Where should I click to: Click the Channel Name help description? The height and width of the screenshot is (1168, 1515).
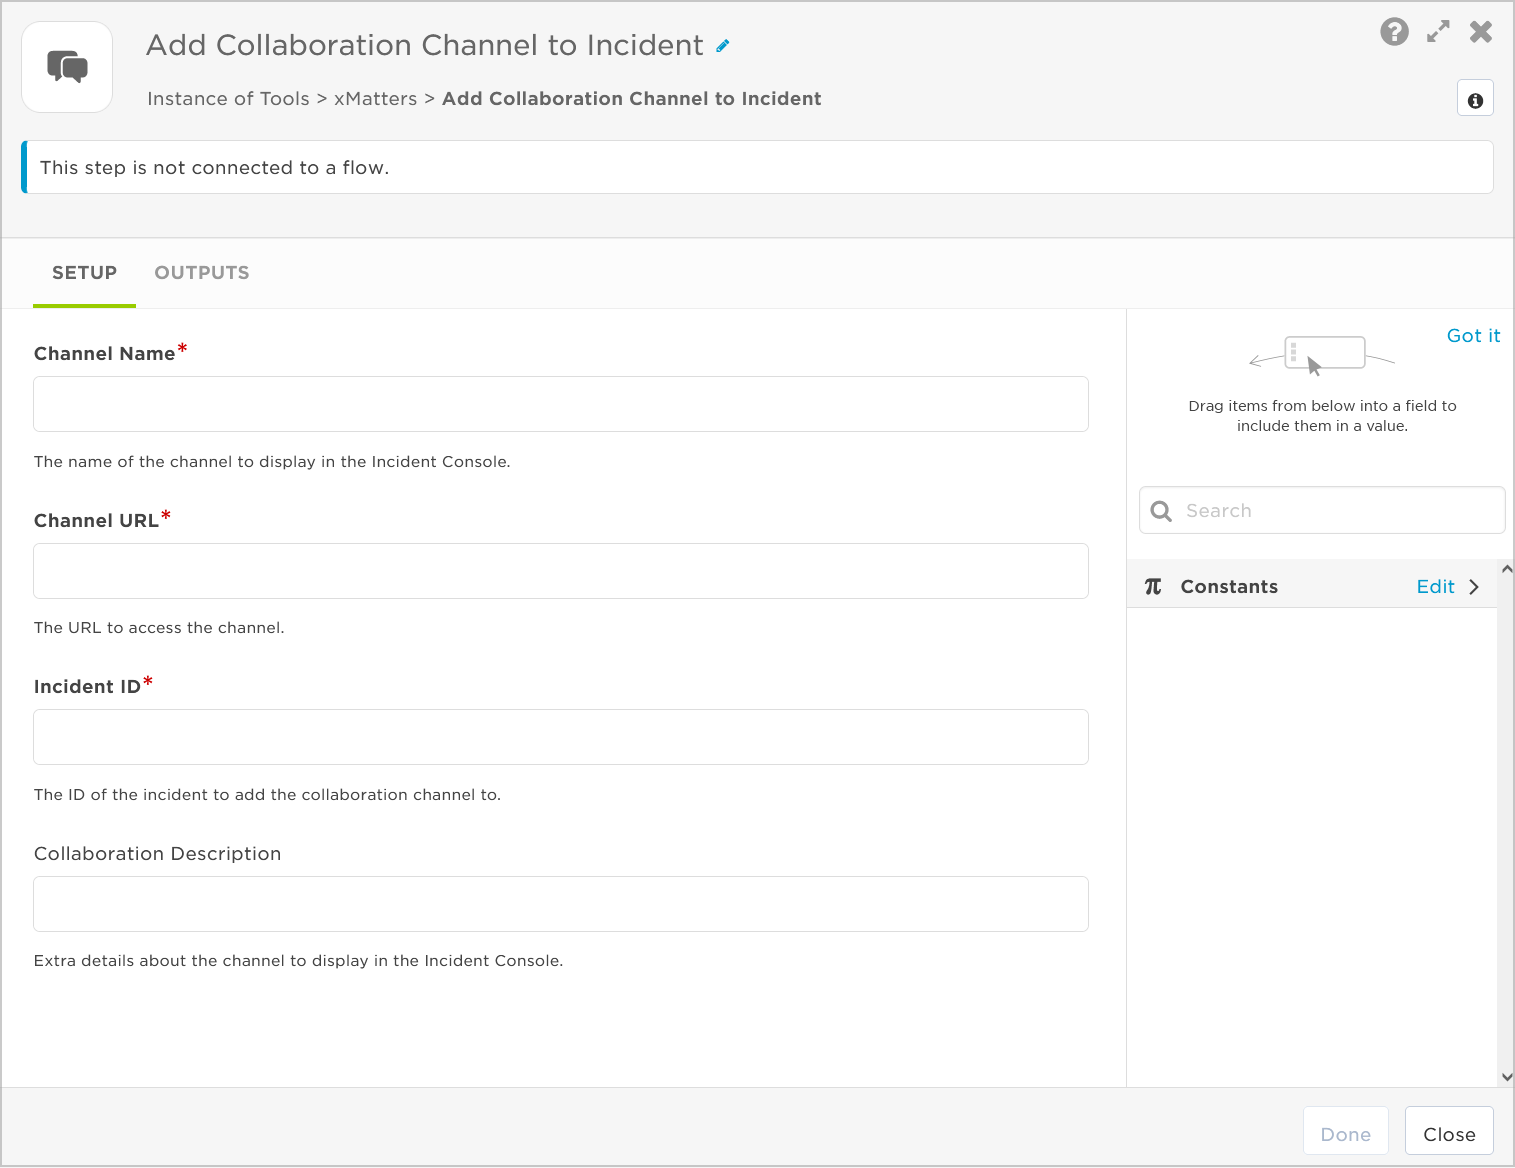[272, 462]
